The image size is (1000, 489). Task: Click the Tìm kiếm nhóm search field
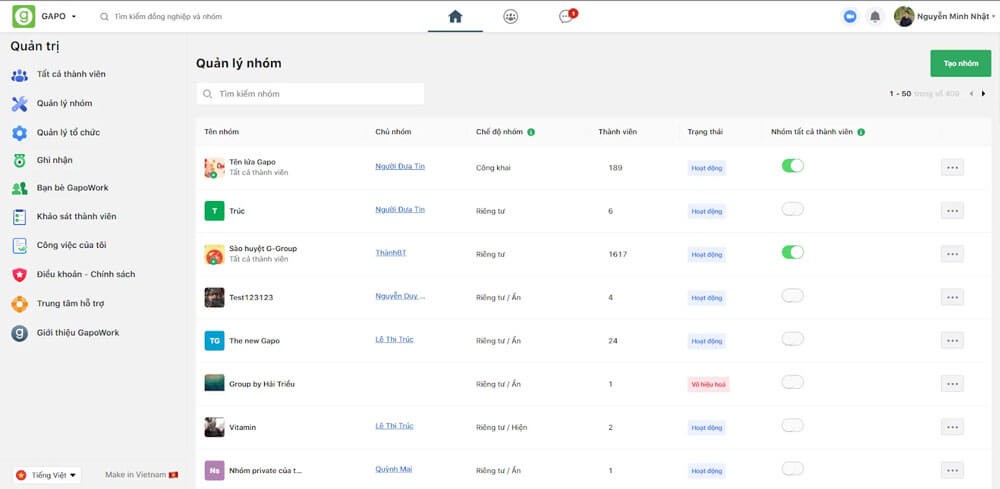[x=310, y=94]
